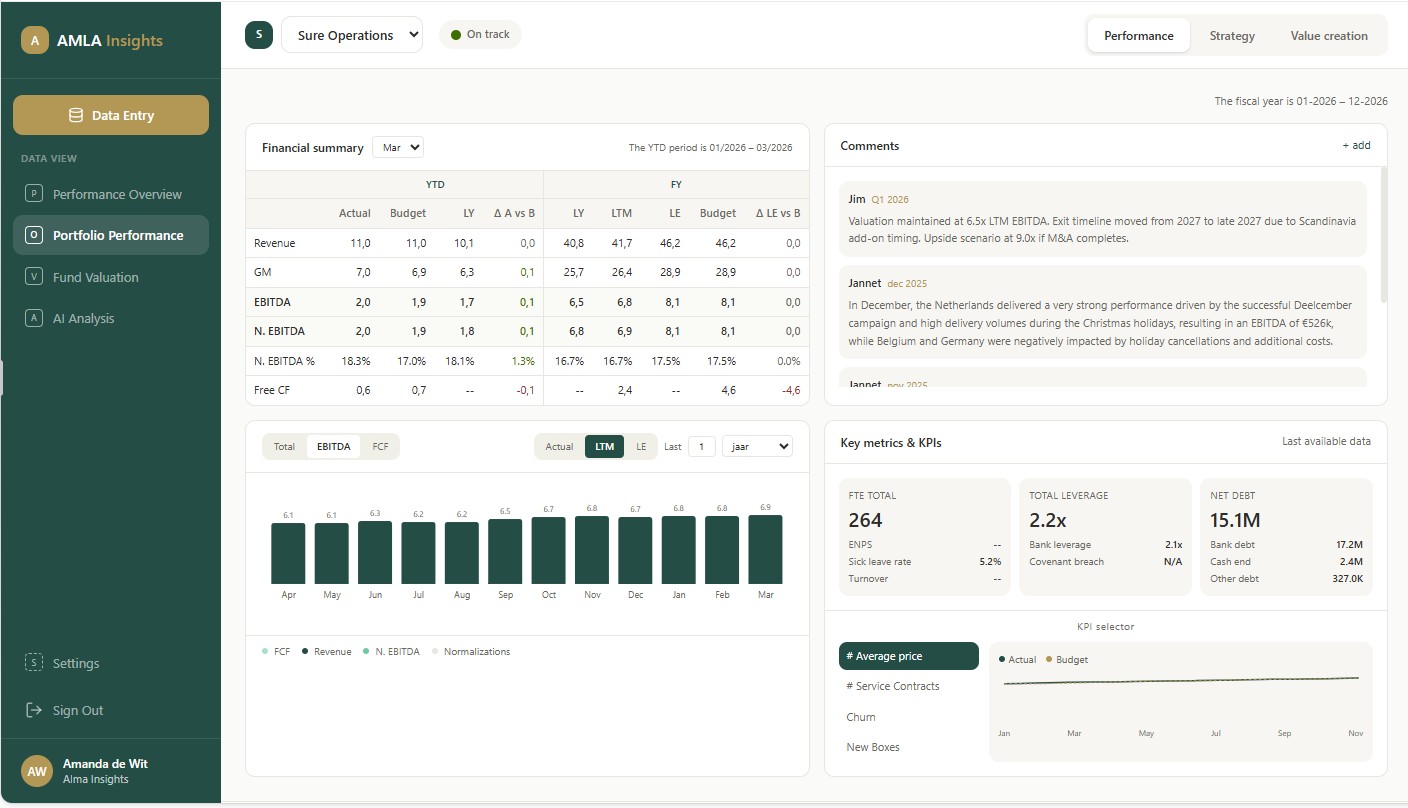Open the jaar period dropdown
The image size is (1408, 808).
tap(757, 447)
